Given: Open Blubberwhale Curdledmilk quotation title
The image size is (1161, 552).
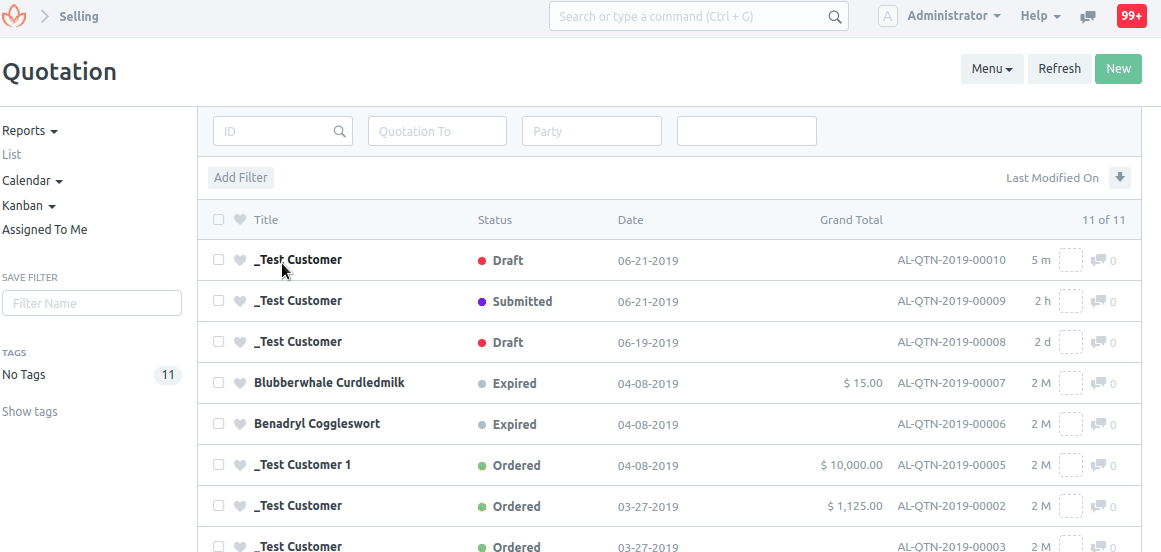Looking at the screenshot, I should [x=329, y=383].
